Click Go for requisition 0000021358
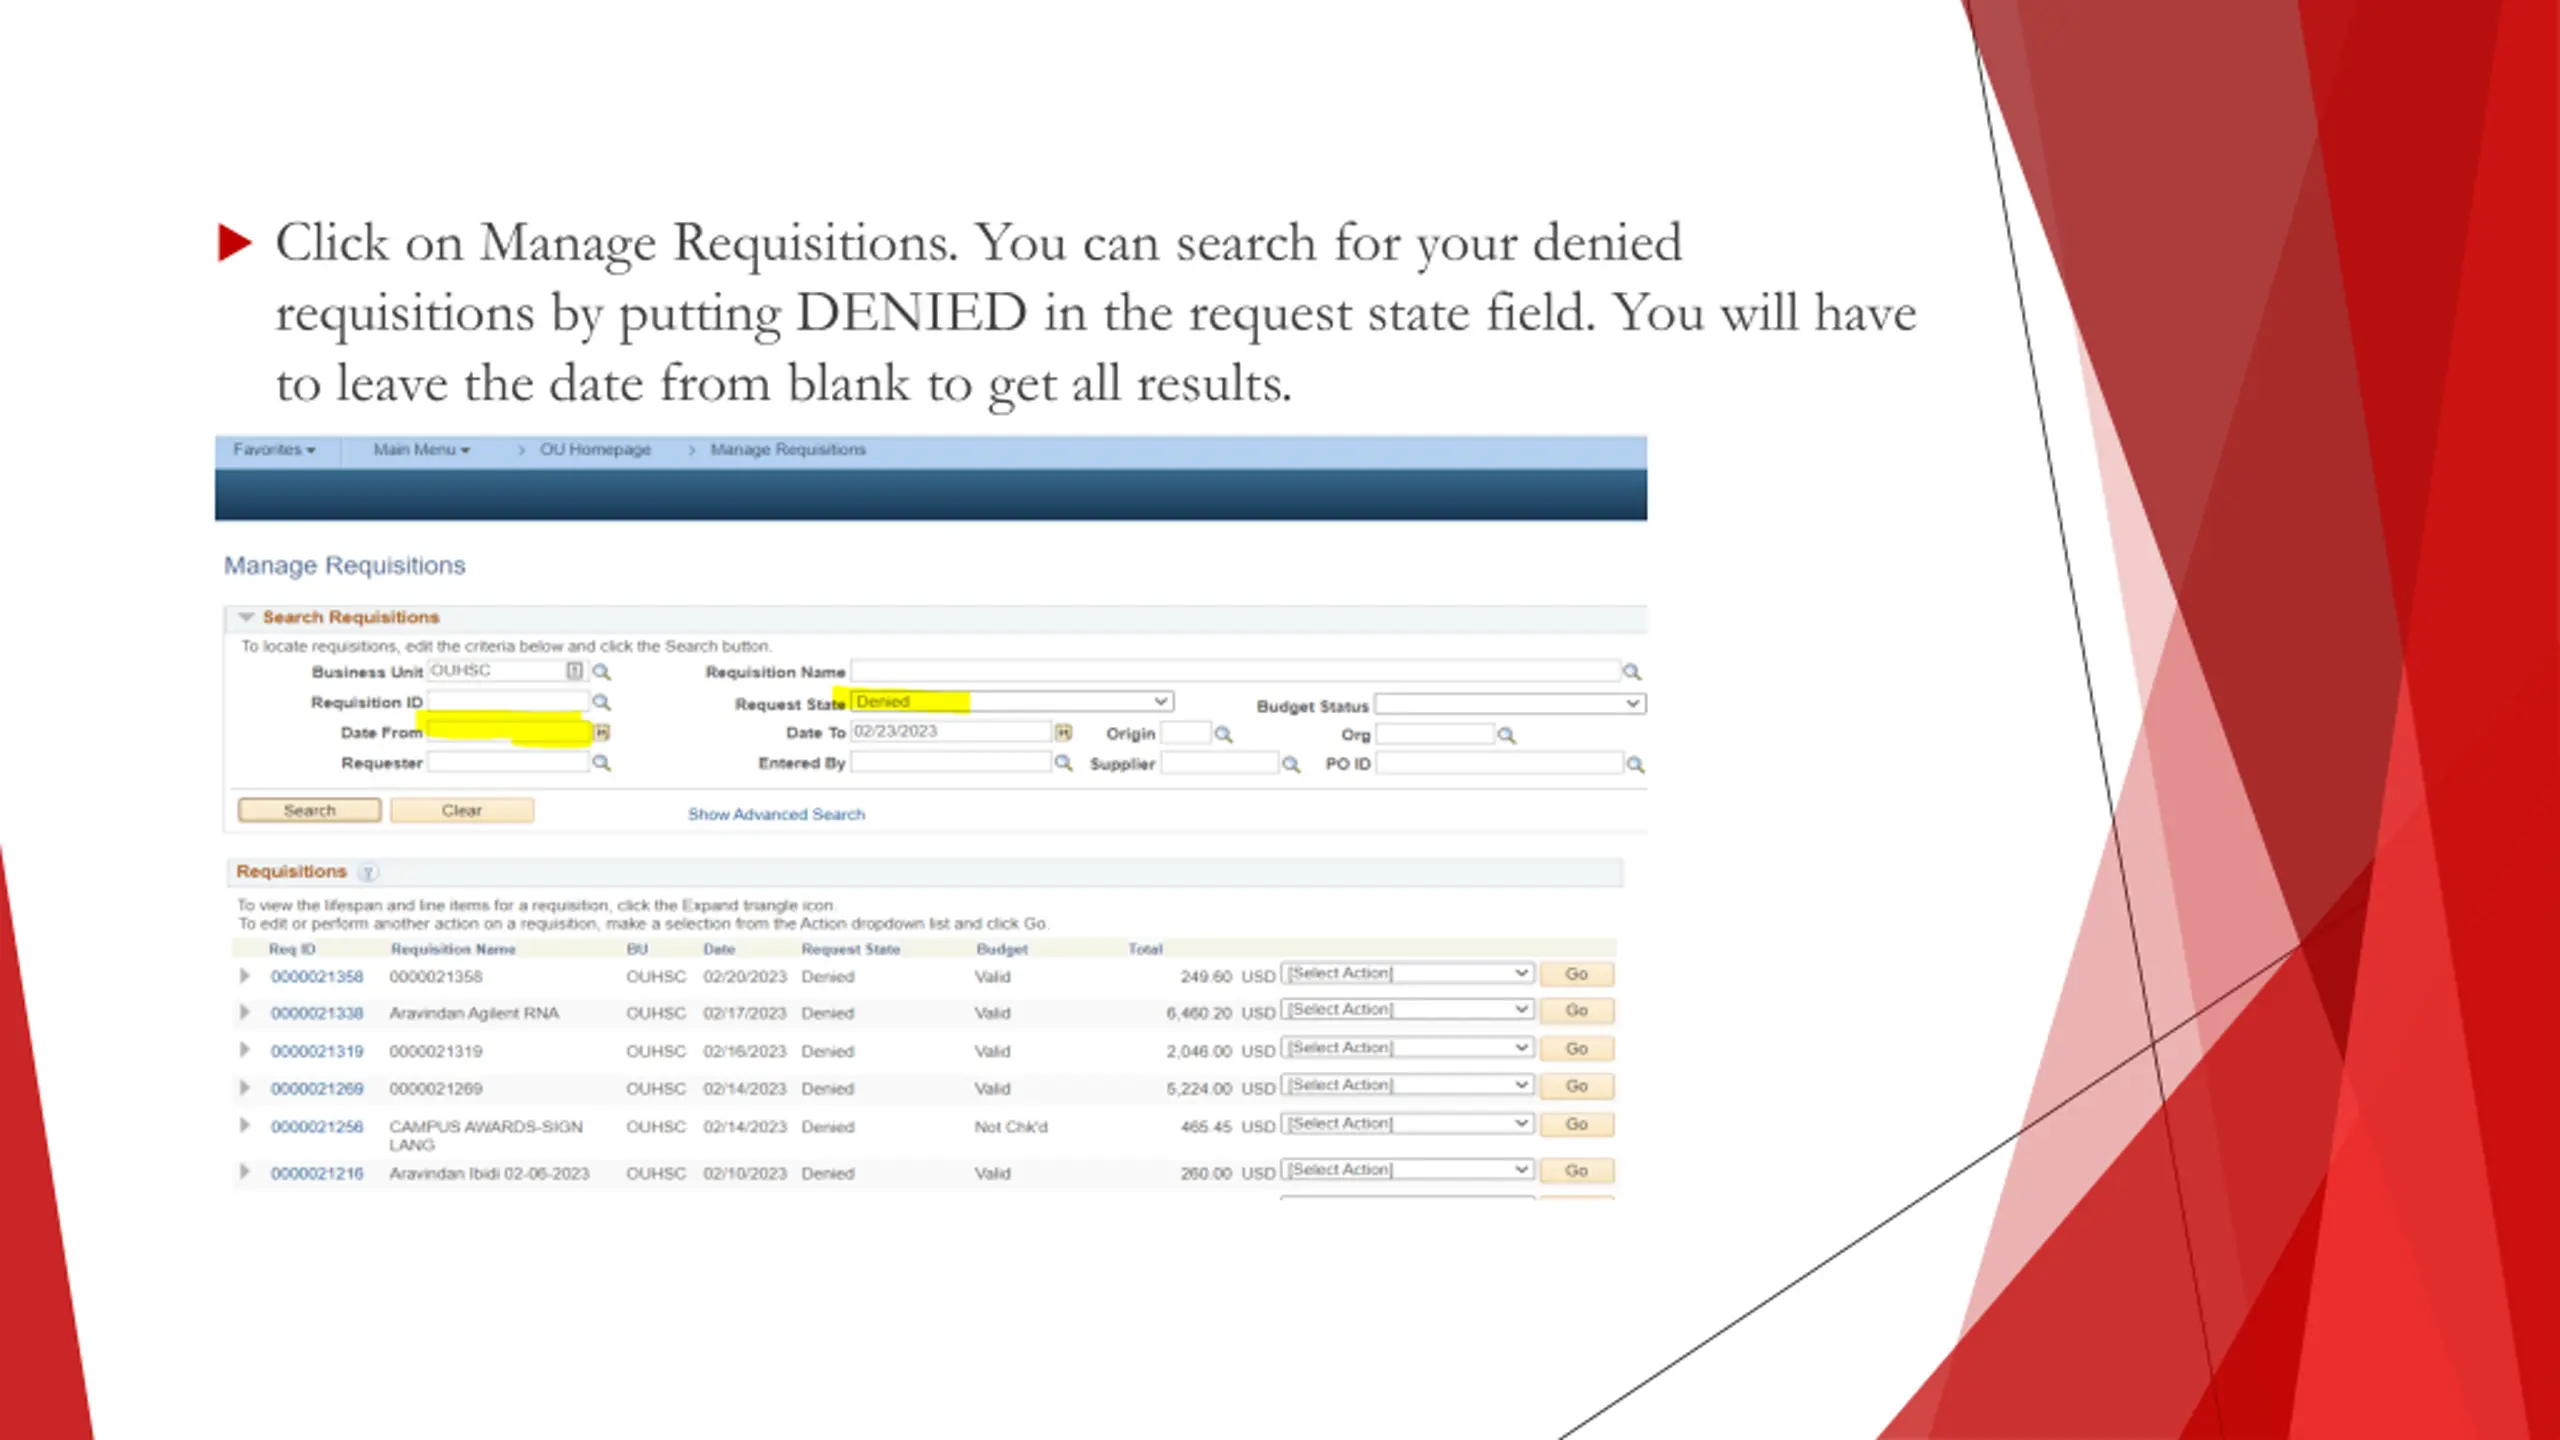Image resolution: width=2560 pixels, height=1440 pixels. click(1577, 974)
